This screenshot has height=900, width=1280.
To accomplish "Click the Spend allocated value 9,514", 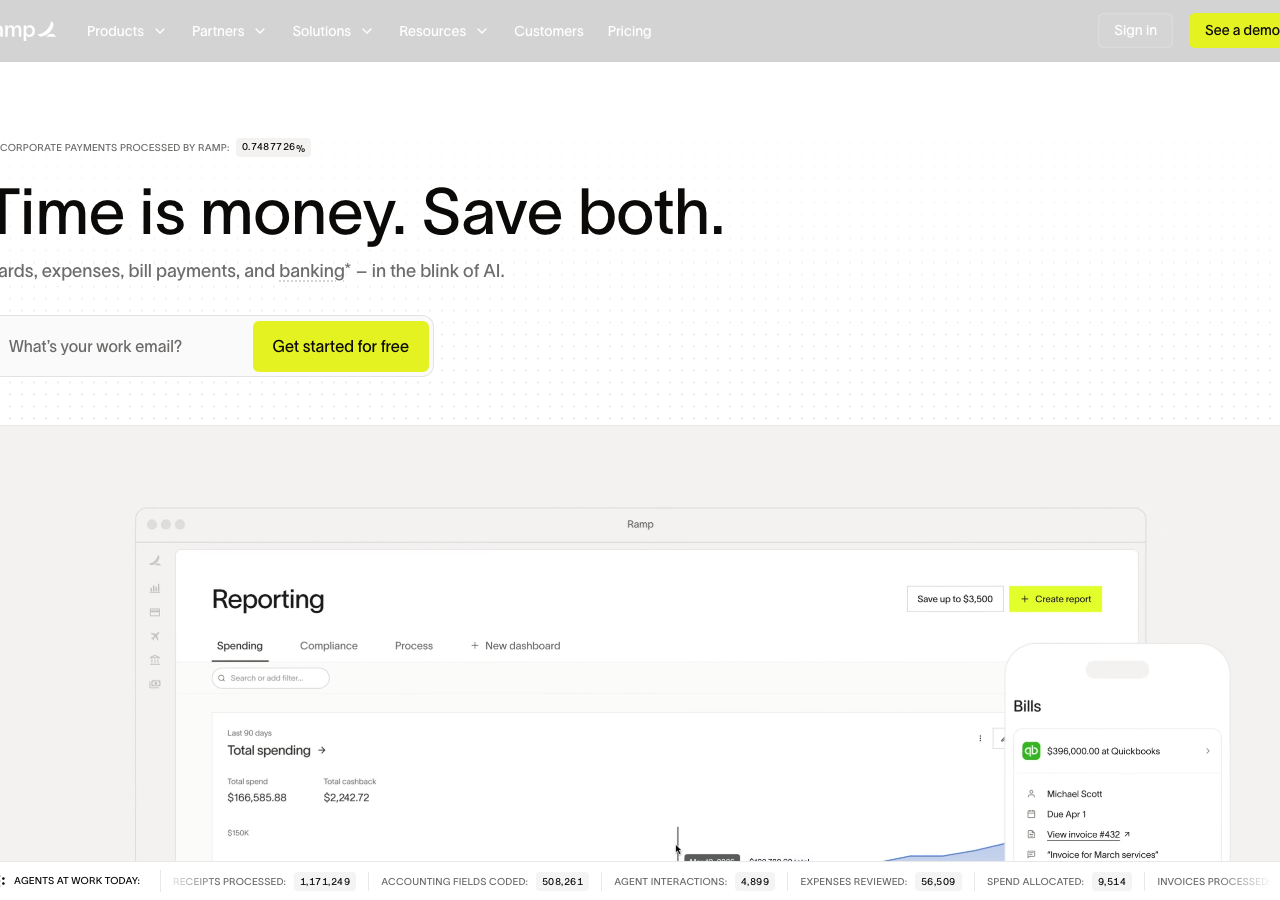I will pyautogui.click(x=1112, y=882).
